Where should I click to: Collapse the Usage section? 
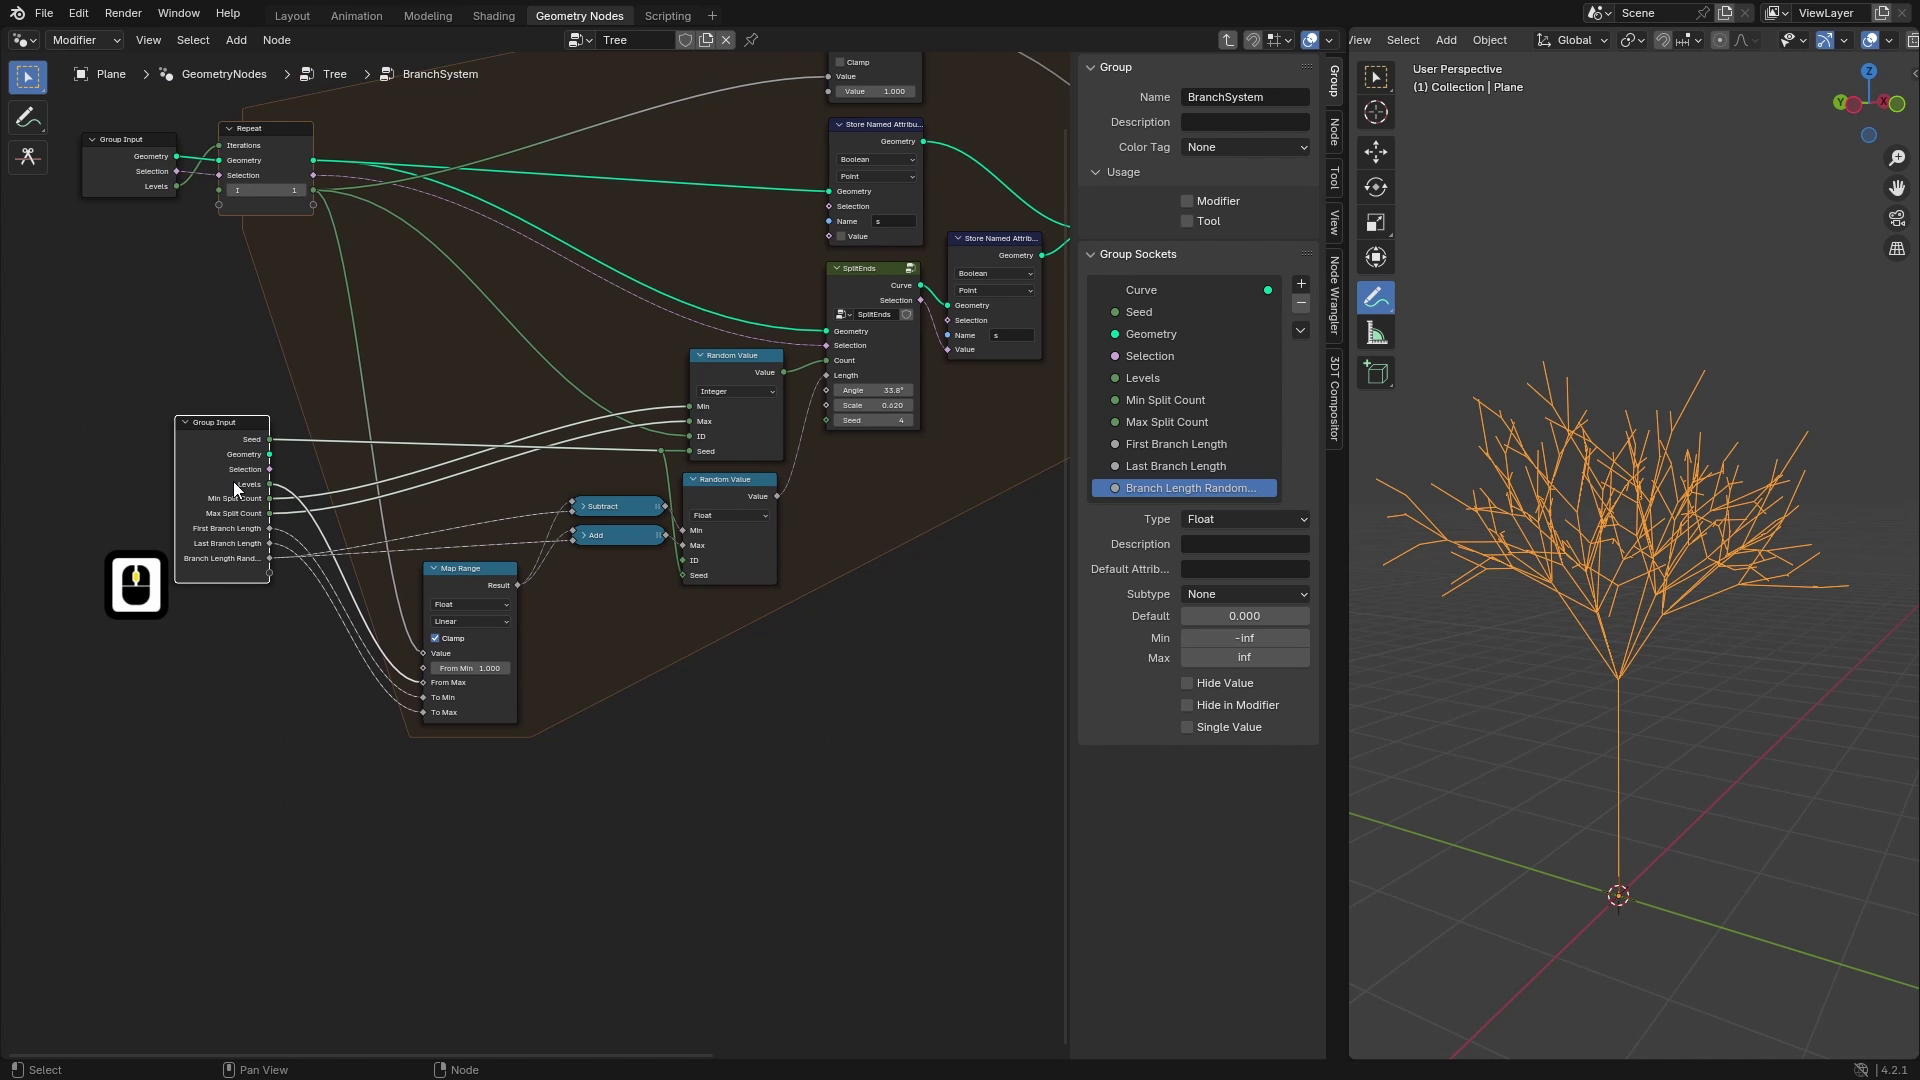[x=1096, y=172]
